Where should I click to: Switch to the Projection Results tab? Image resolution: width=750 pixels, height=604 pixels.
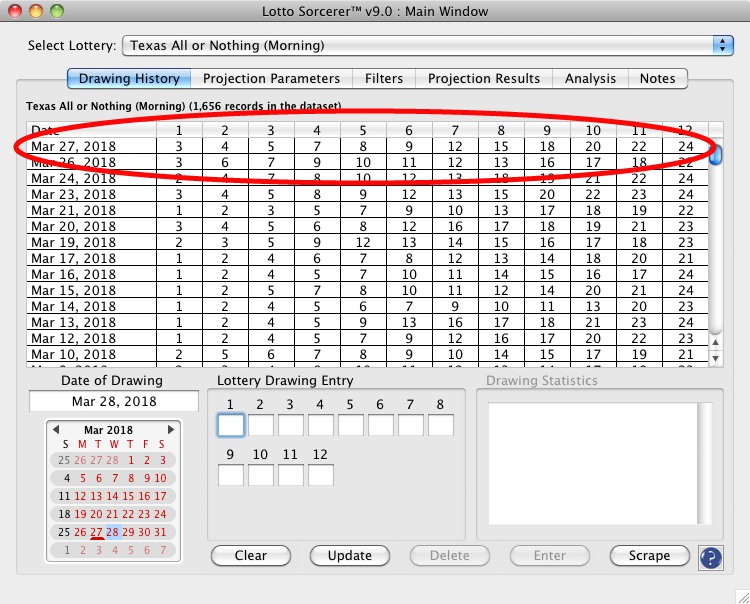(x=484, y=78)
